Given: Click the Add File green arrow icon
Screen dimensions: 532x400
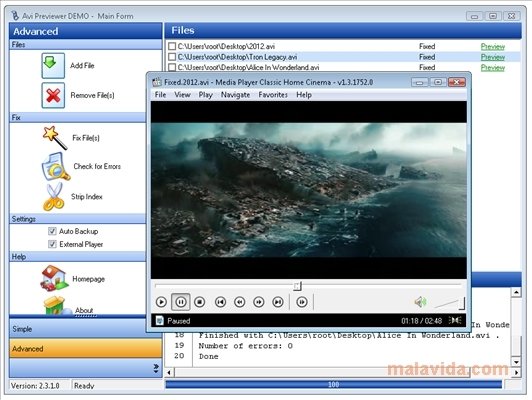Looking at the screenshot, I should (53, 65).
